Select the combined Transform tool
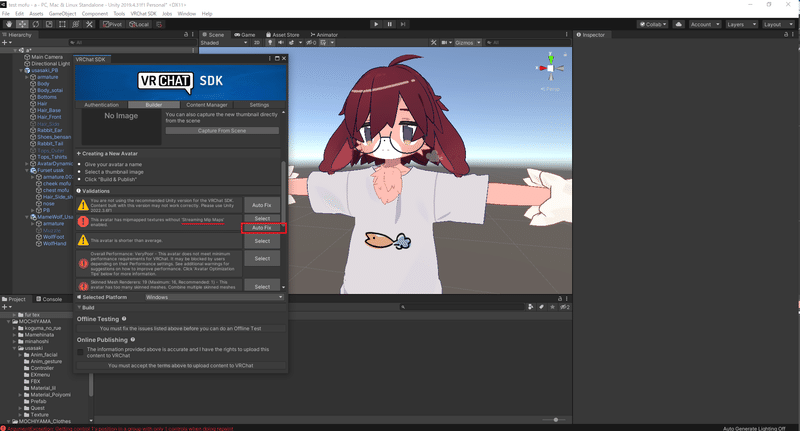The height and width of the screenshot is (431, 800). point(76,24)
